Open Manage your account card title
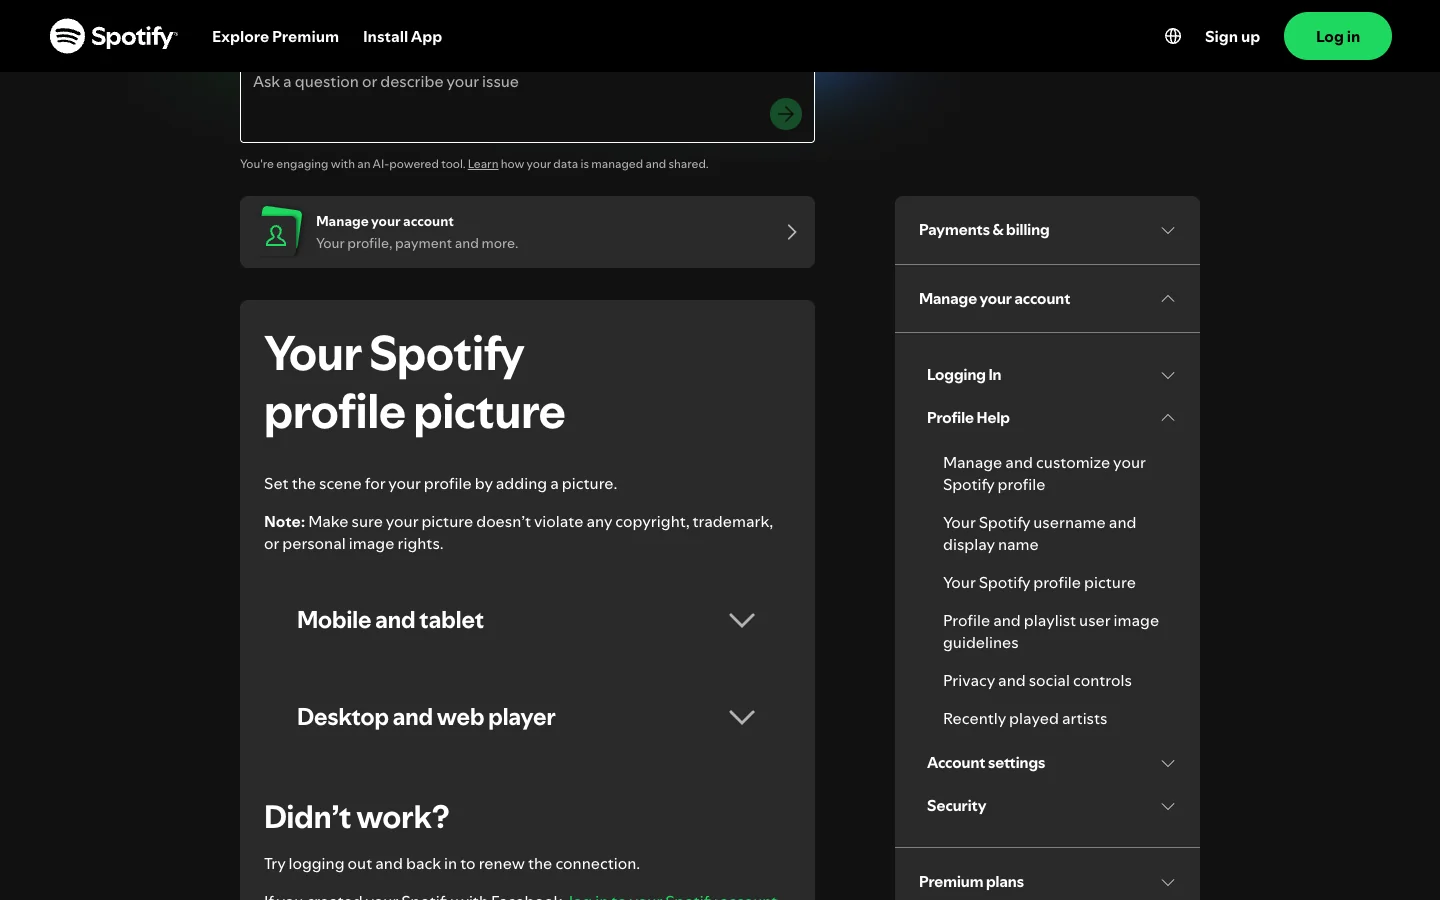The image size is (1440, 900). point(384,221)
